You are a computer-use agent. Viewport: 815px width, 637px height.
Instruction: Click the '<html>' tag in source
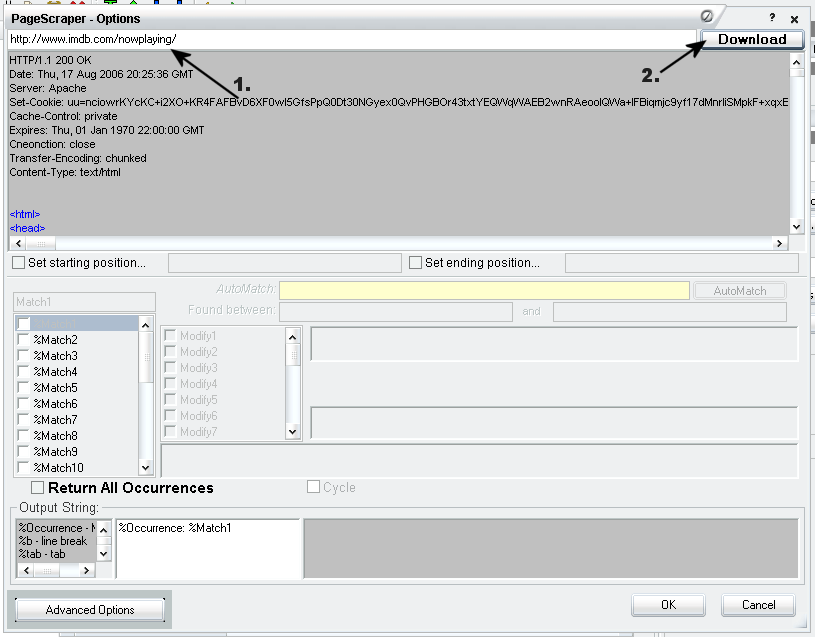25,214
